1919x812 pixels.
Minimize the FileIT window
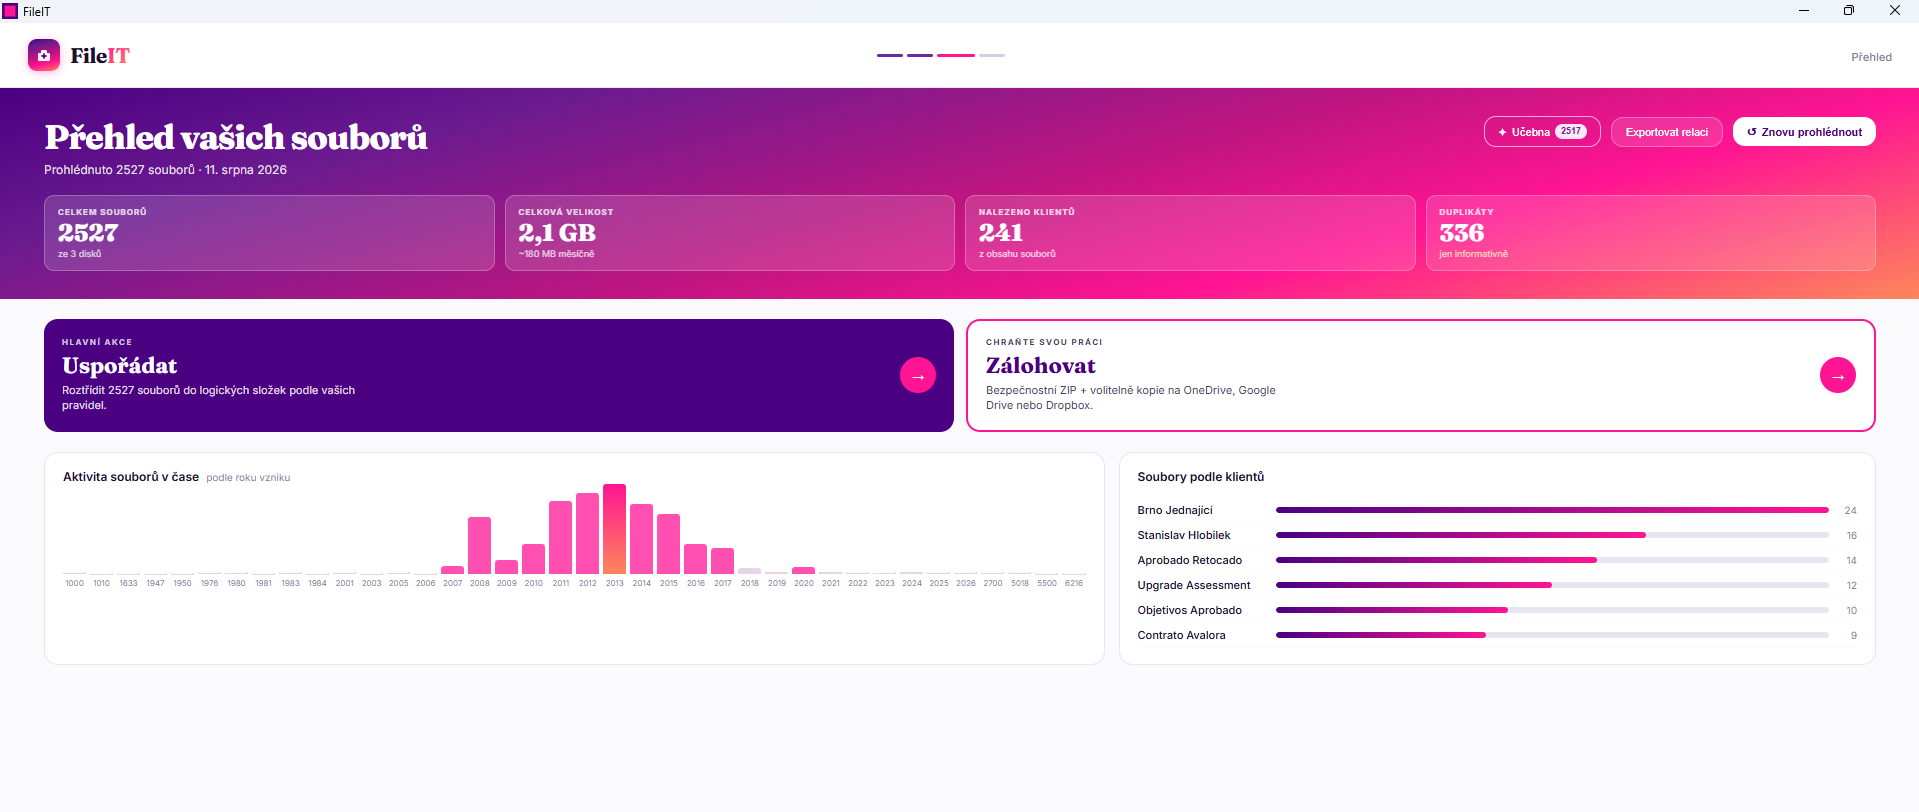tap(1804, 11)
